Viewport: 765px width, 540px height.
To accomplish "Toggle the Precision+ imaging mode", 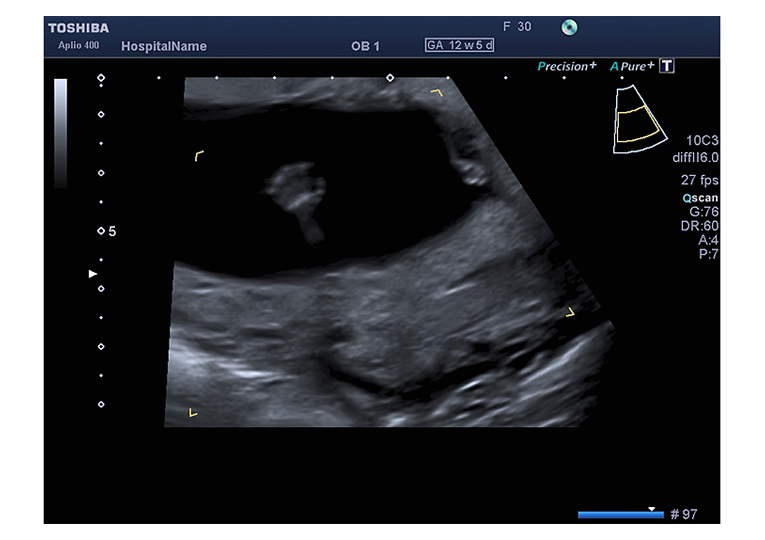I will [566, 66].
